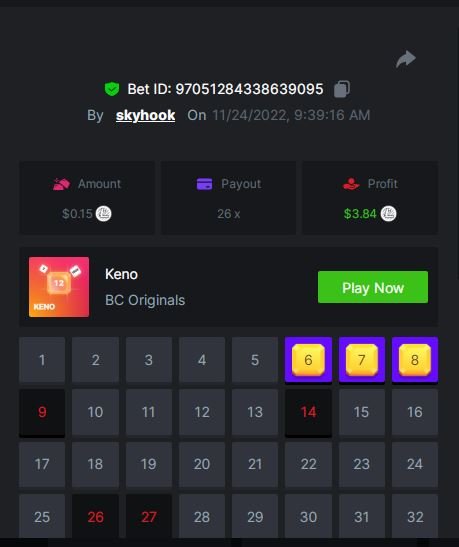Click the red number 26 tile
This screenshot has width=459, height=547.
pos(95,517)
